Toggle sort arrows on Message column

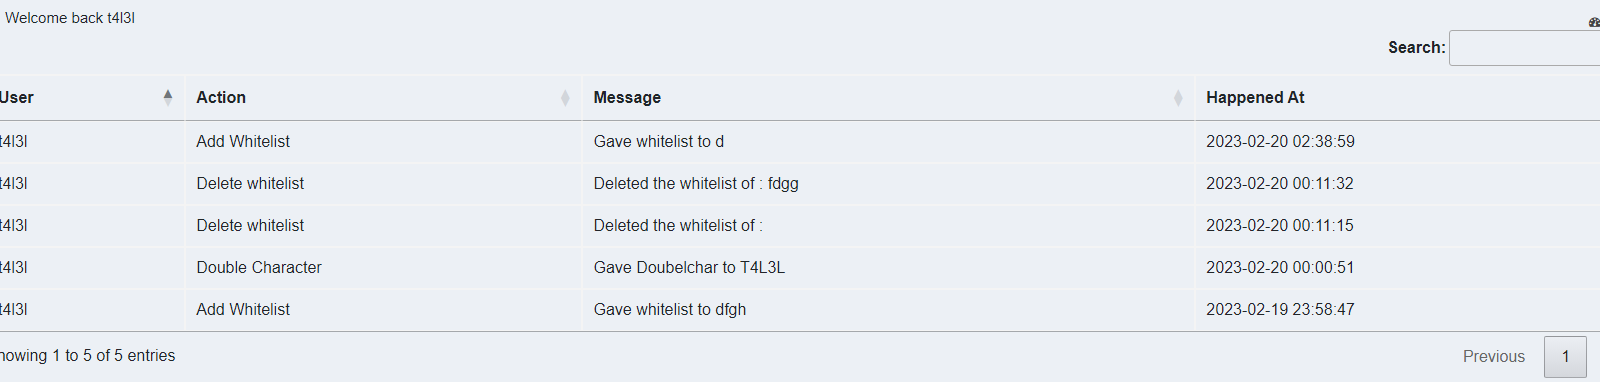tap(1178, 97)
